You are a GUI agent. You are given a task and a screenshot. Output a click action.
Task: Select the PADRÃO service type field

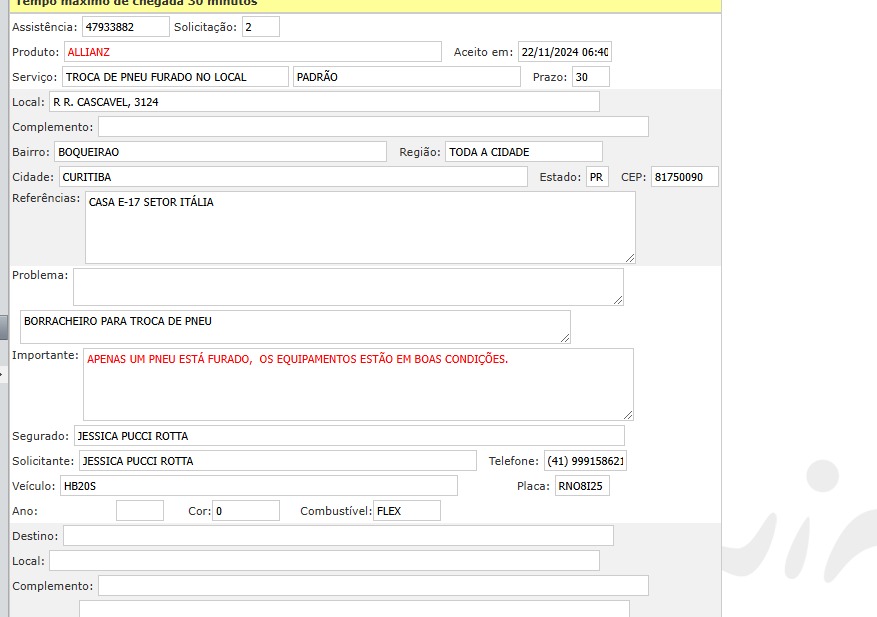pyautogui.click(x=406, y=77)
